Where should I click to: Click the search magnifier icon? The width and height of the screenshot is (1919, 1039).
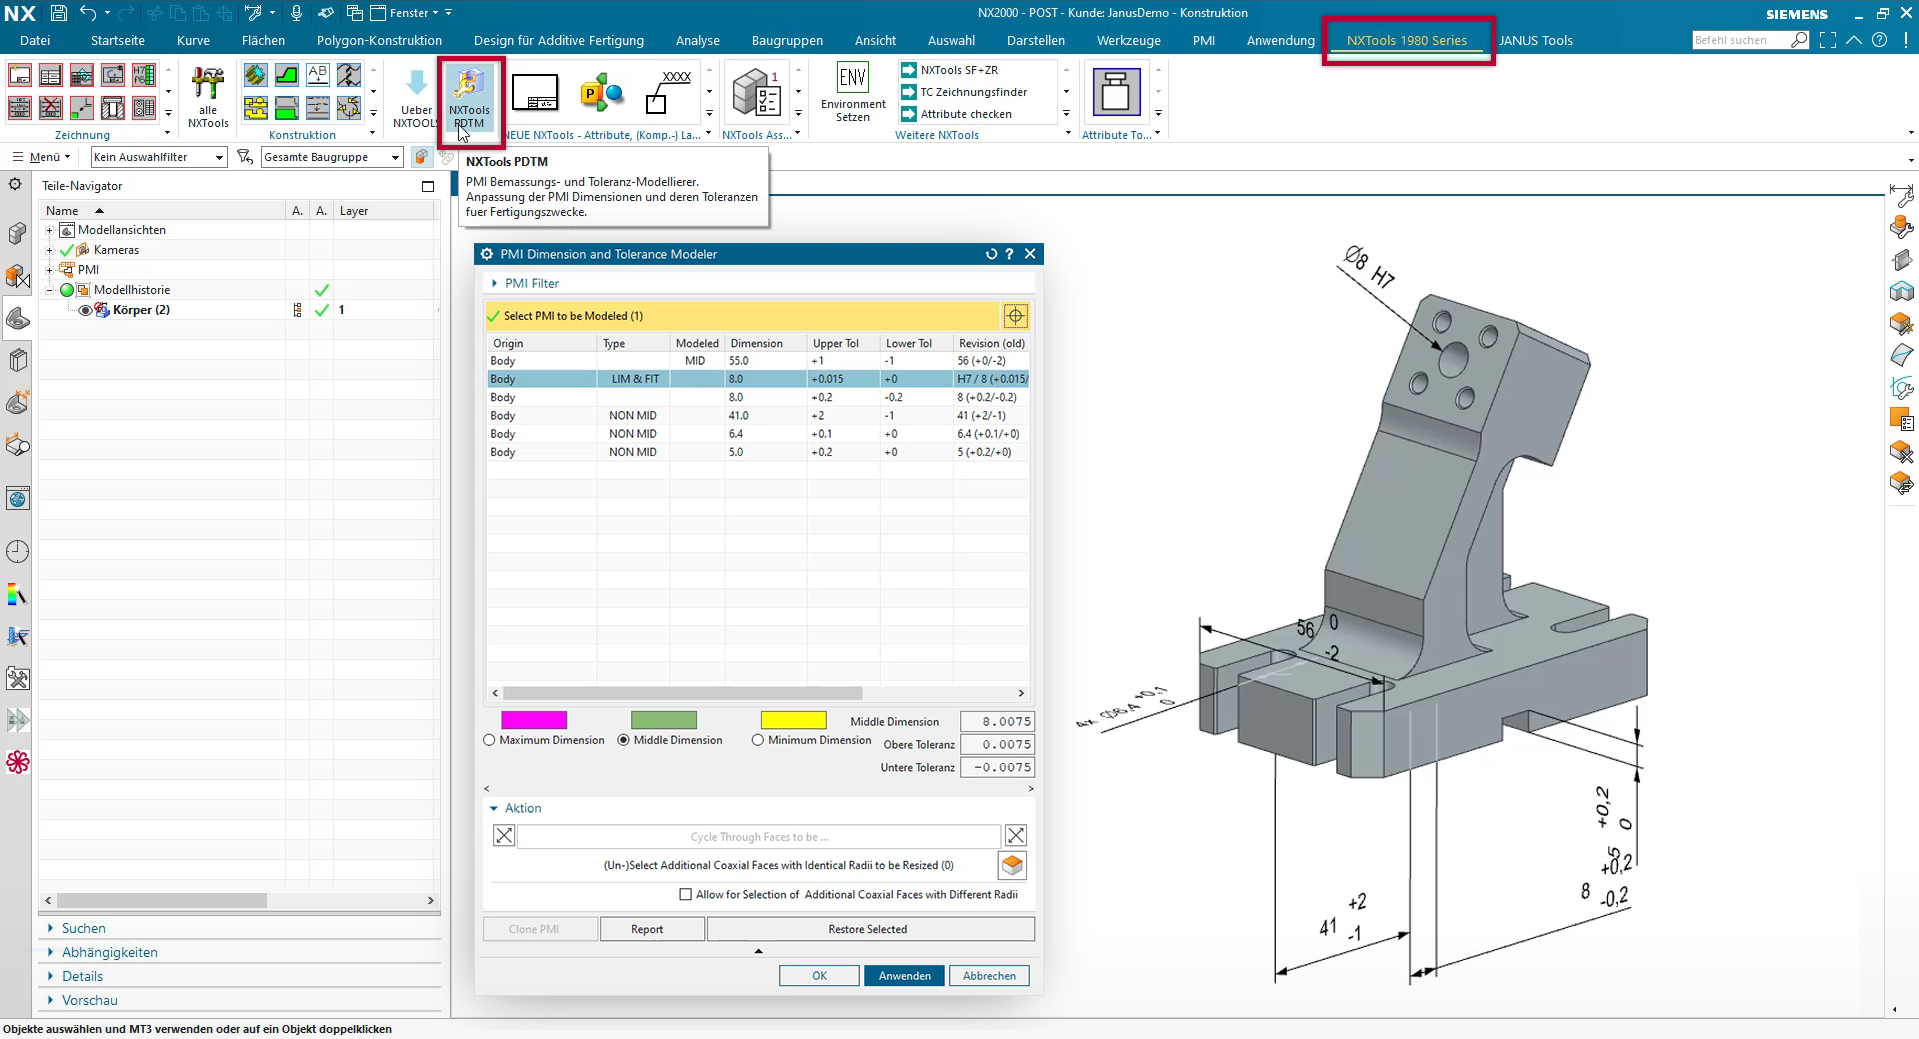pos(1799,40)
